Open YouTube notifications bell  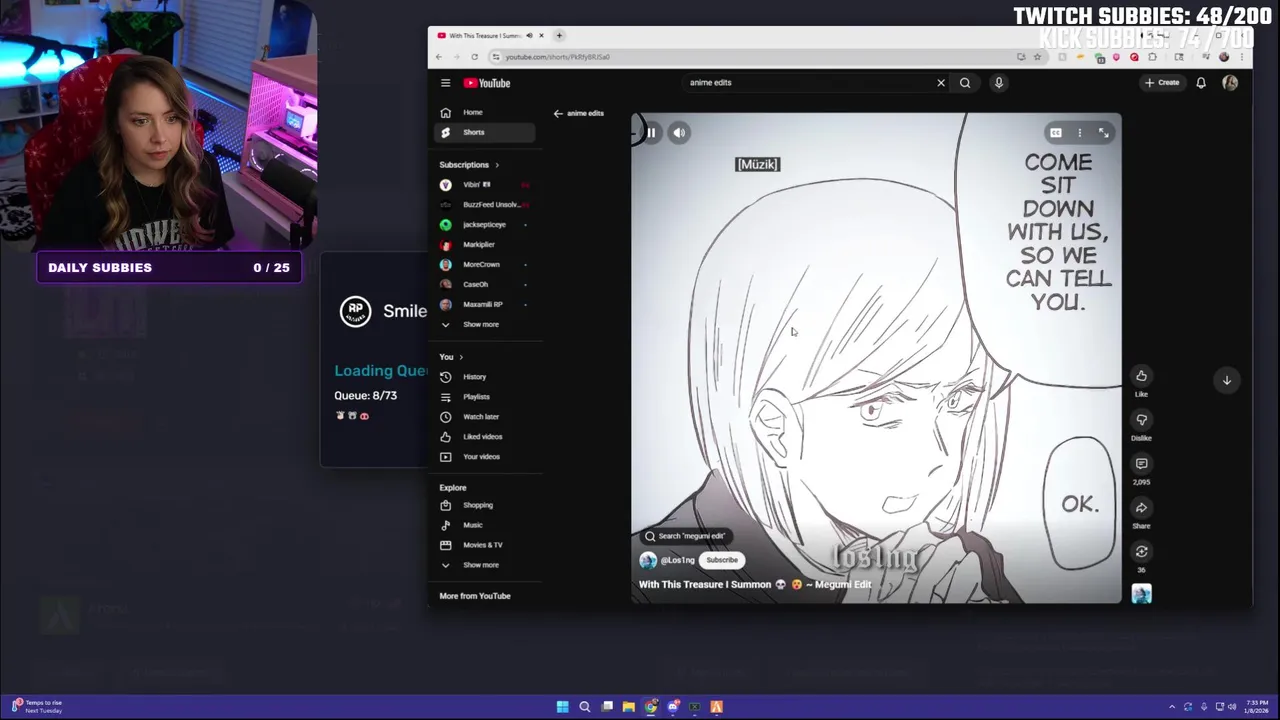coord(1201,83)
